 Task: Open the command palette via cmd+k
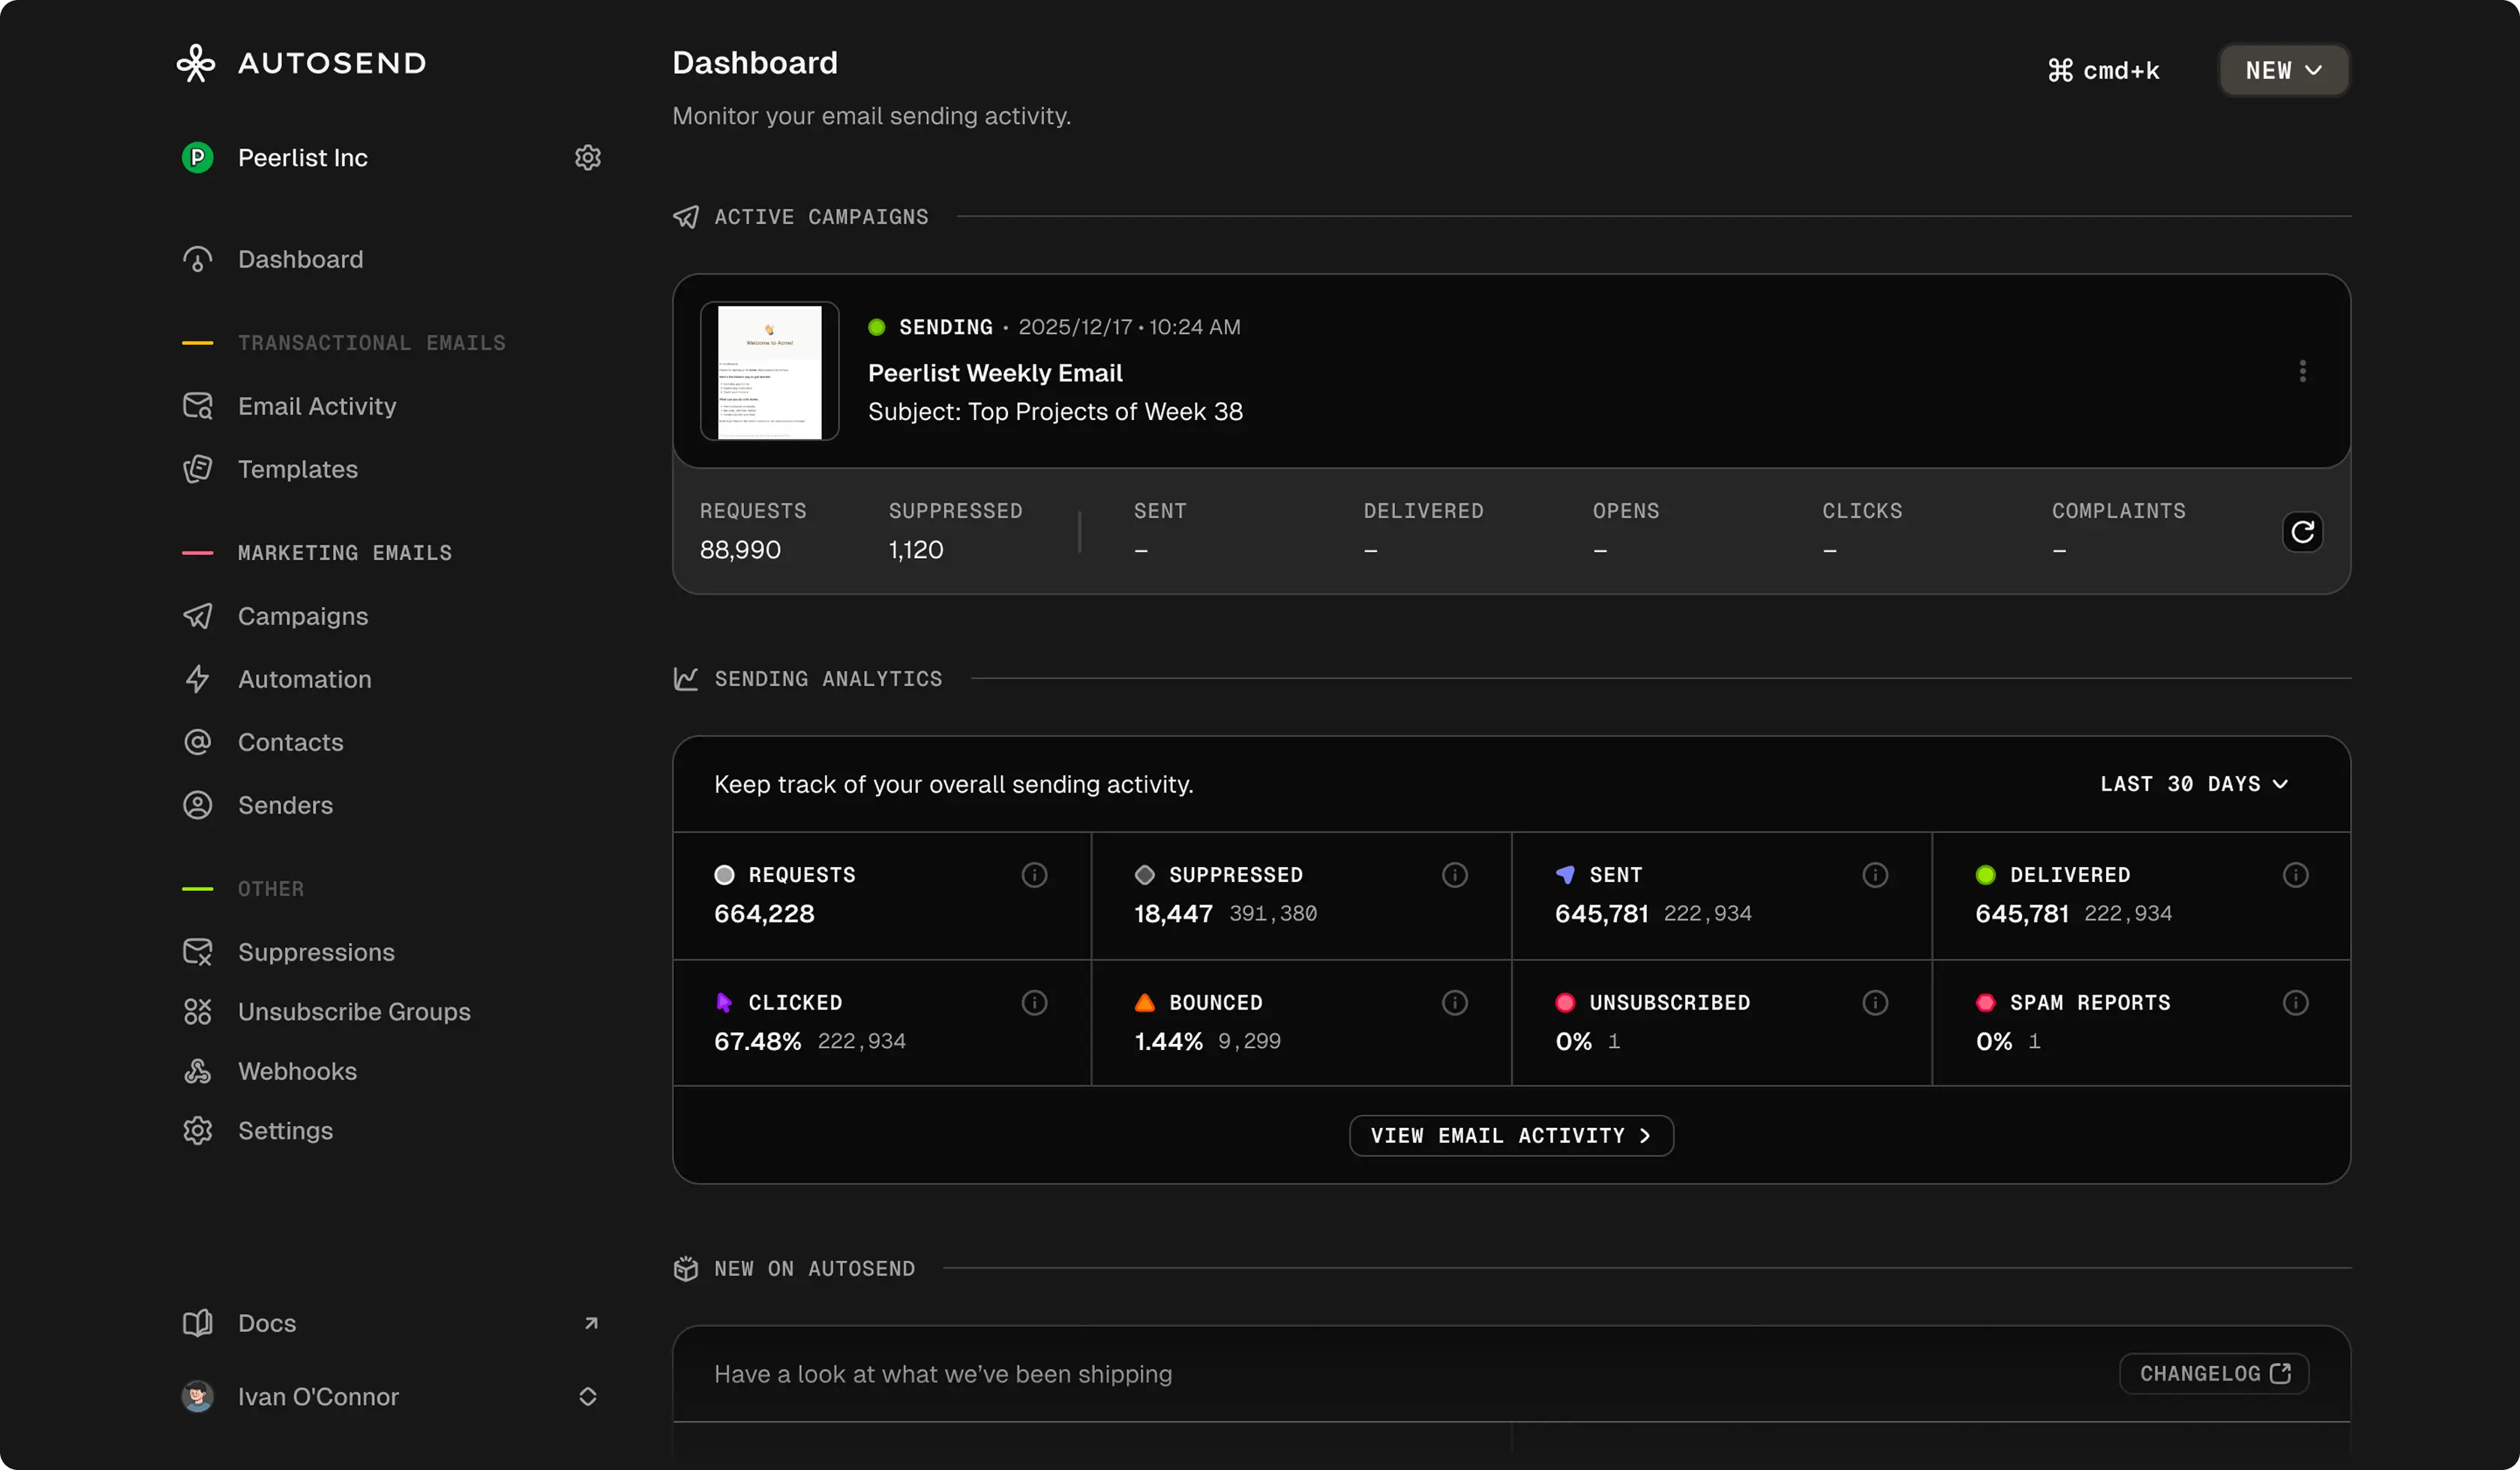point(2100,70)
